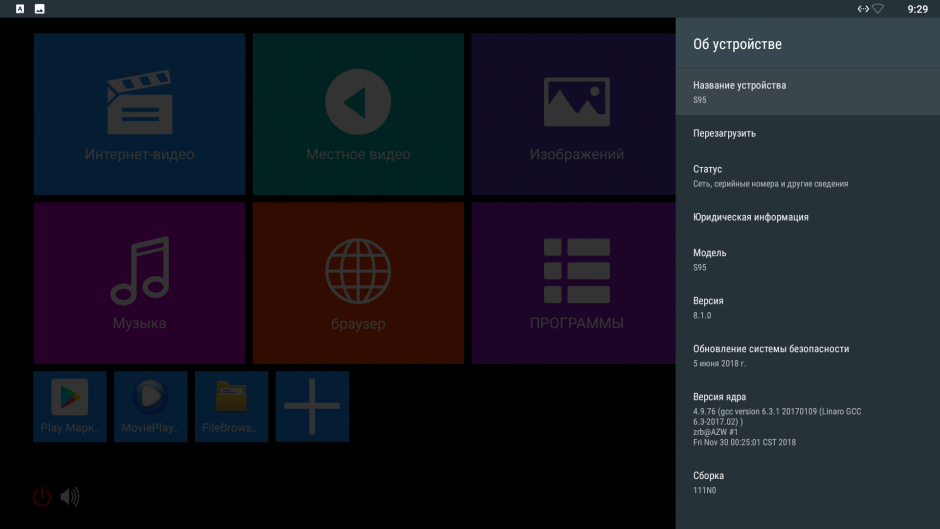Open the Музыка tile

tap(139, 283)
